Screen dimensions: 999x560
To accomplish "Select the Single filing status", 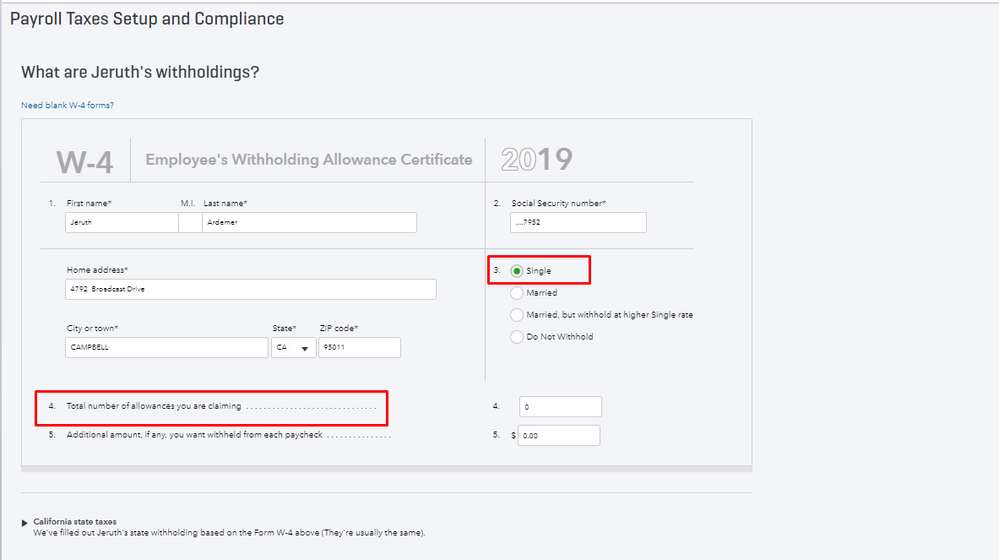I will pyautogui.click(x=517, y=271).
